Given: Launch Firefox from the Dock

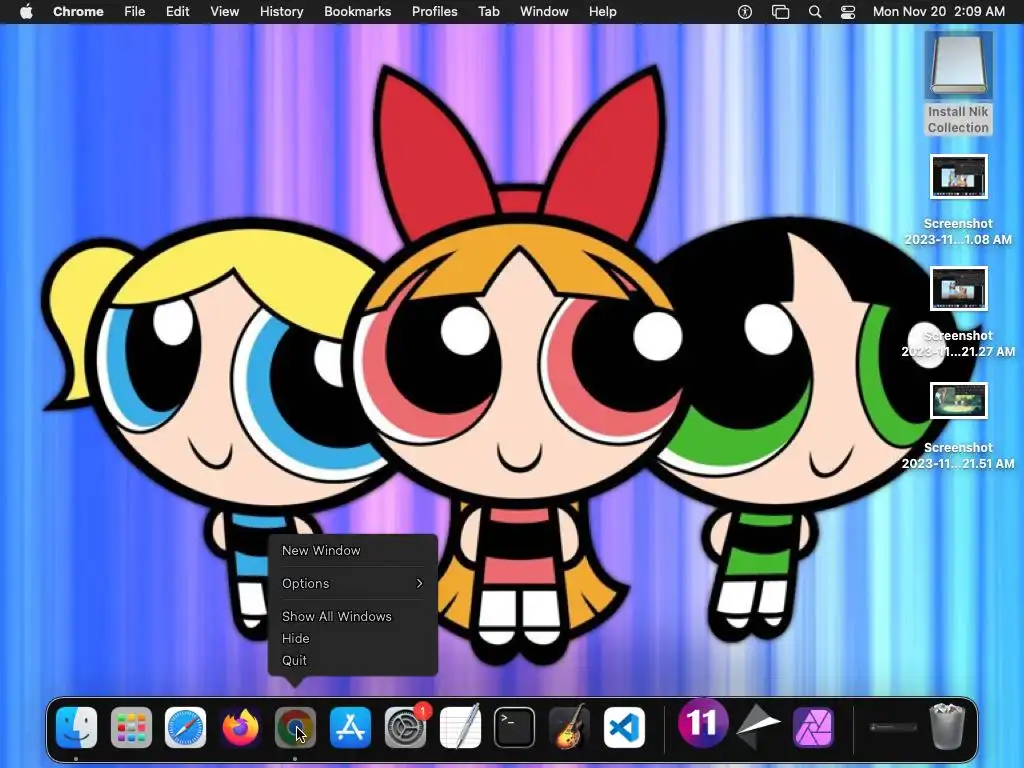Looking at the screenshot, I should click(240, 728).
